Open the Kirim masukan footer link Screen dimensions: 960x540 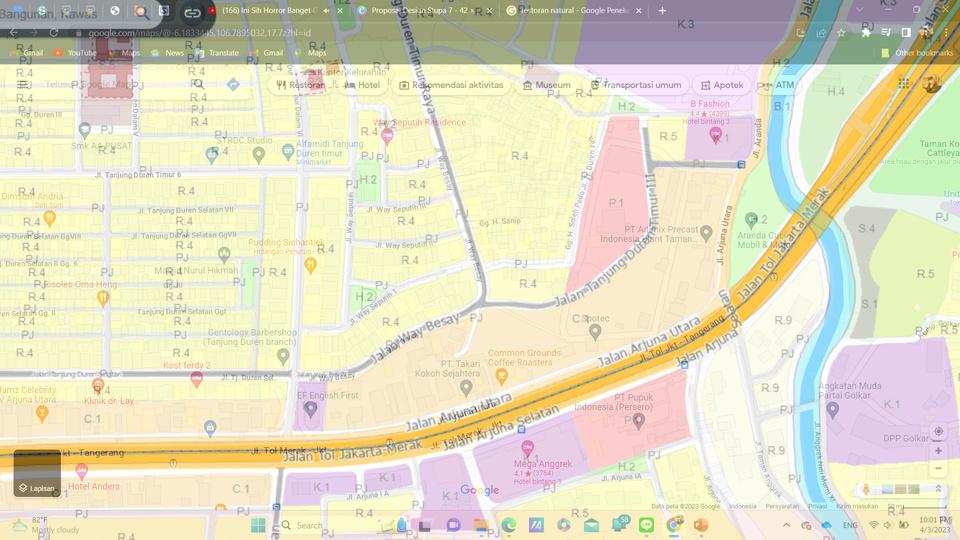[x=857, y=506]
